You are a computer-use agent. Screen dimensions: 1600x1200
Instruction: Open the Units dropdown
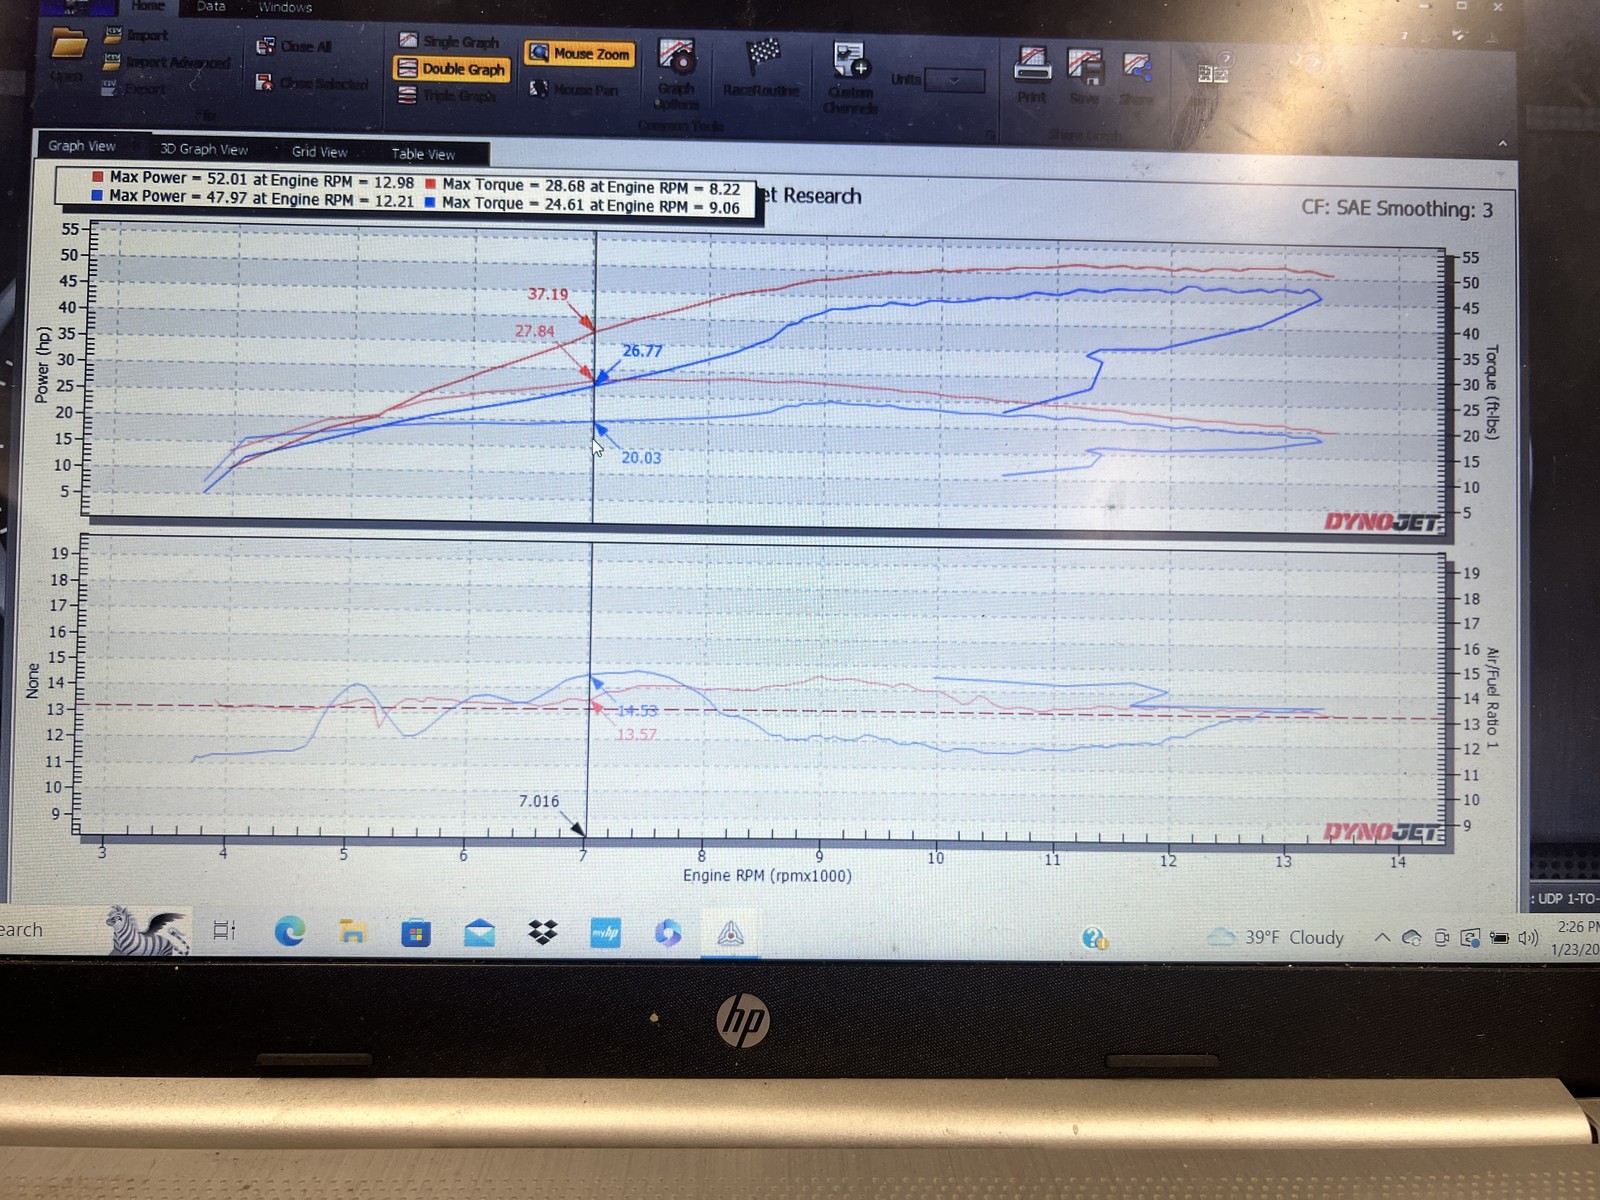point(954,80)
